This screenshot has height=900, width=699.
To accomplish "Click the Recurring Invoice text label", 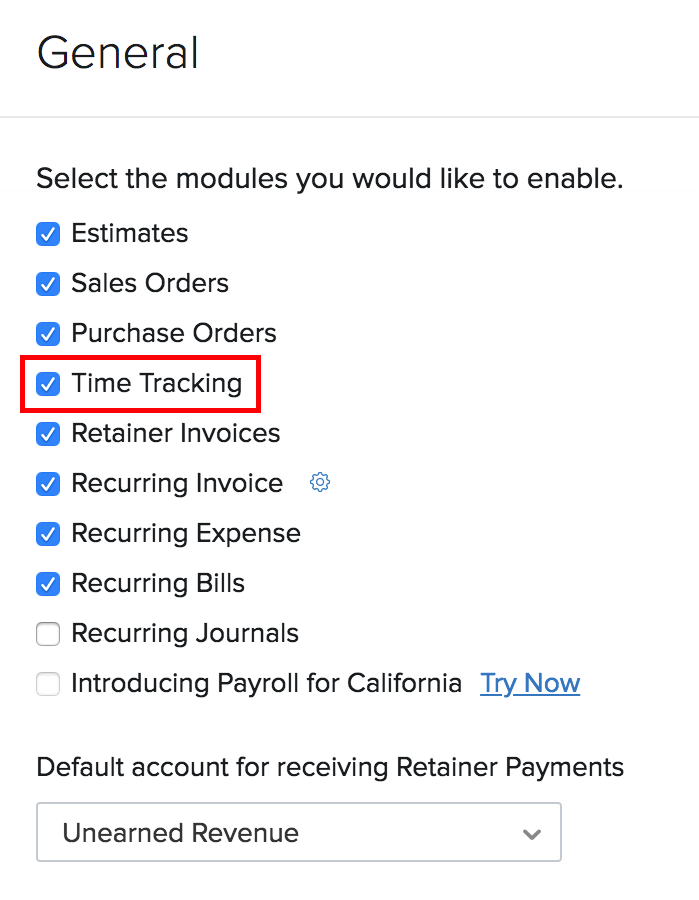I will coord(177,484).
